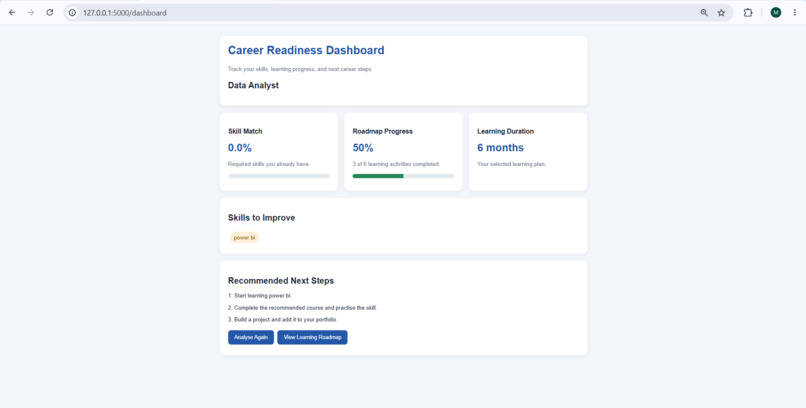Click 'Required skills you already have' text

click(269, 164)
